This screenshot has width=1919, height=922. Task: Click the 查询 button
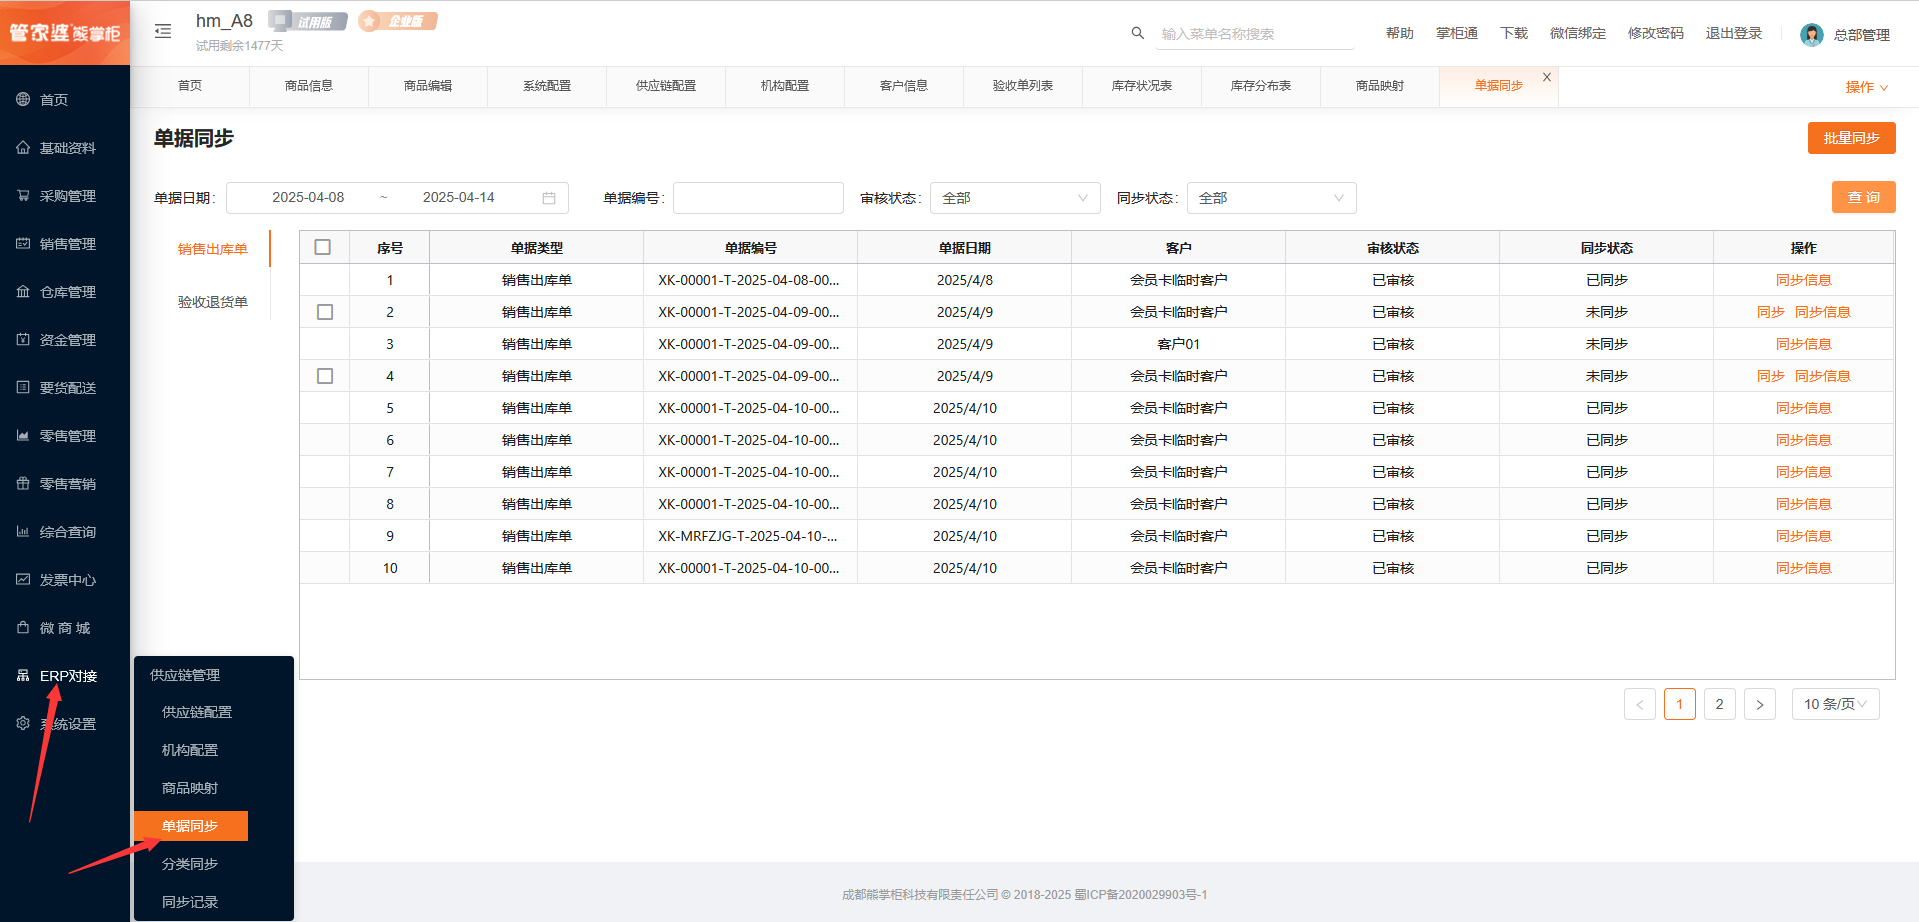coord(1863,197)
